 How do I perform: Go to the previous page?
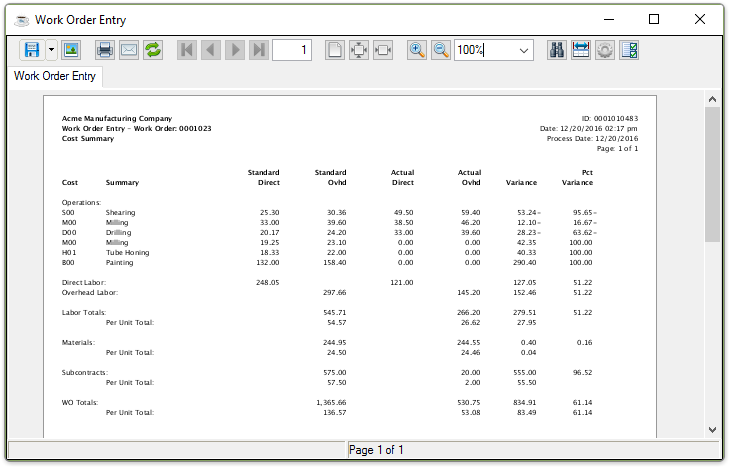[210, 50]
